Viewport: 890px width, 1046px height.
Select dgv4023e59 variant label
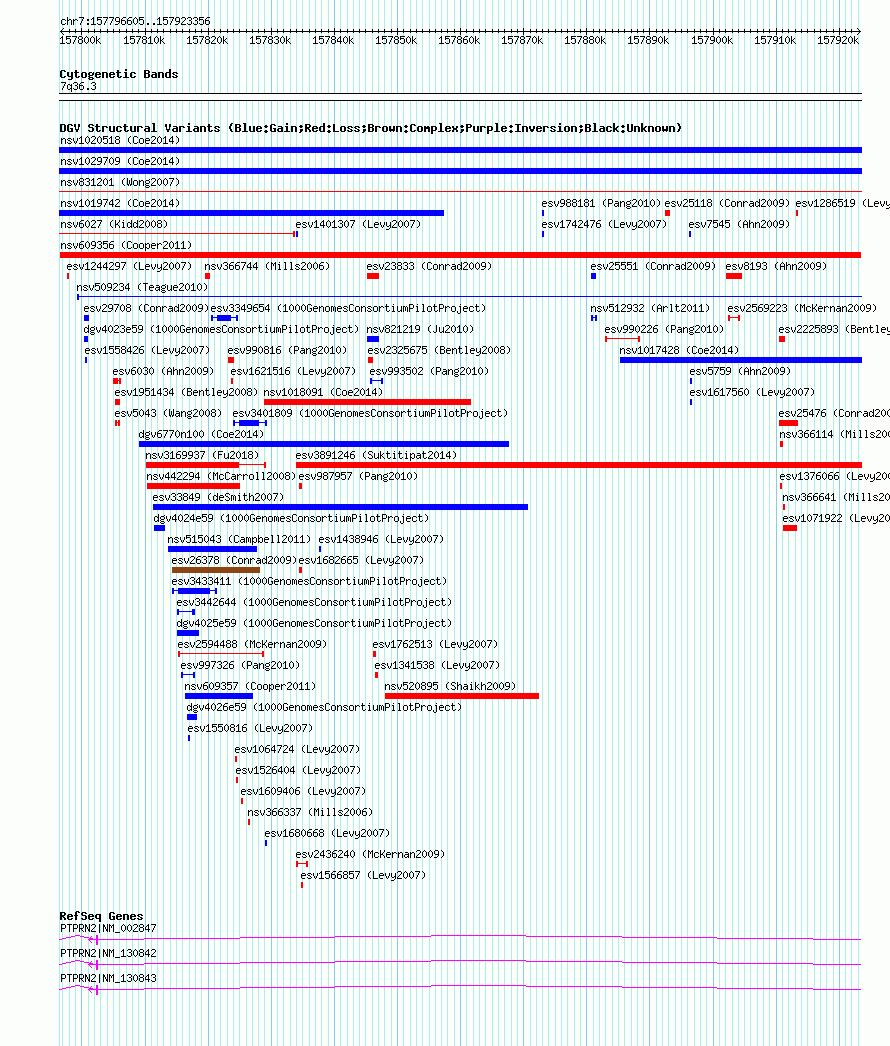pos(221,329)
